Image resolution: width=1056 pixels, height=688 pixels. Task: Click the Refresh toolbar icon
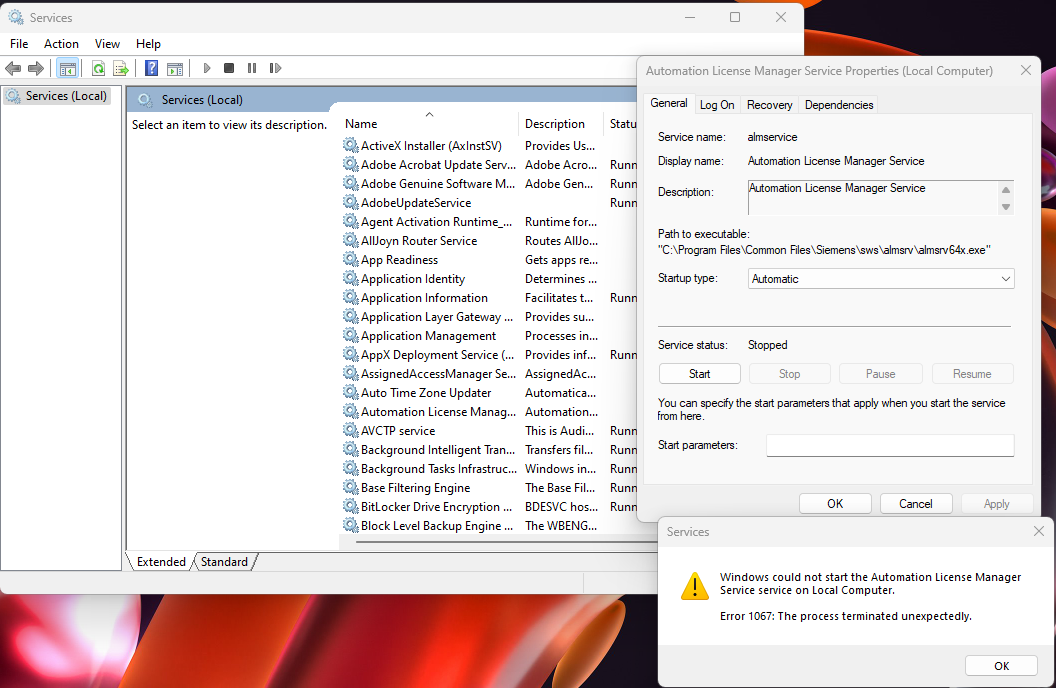pos(98,68)
